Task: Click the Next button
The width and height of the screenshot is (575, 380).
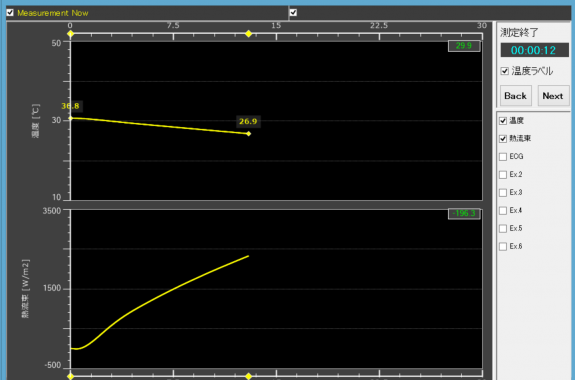Action: point(553,96)
